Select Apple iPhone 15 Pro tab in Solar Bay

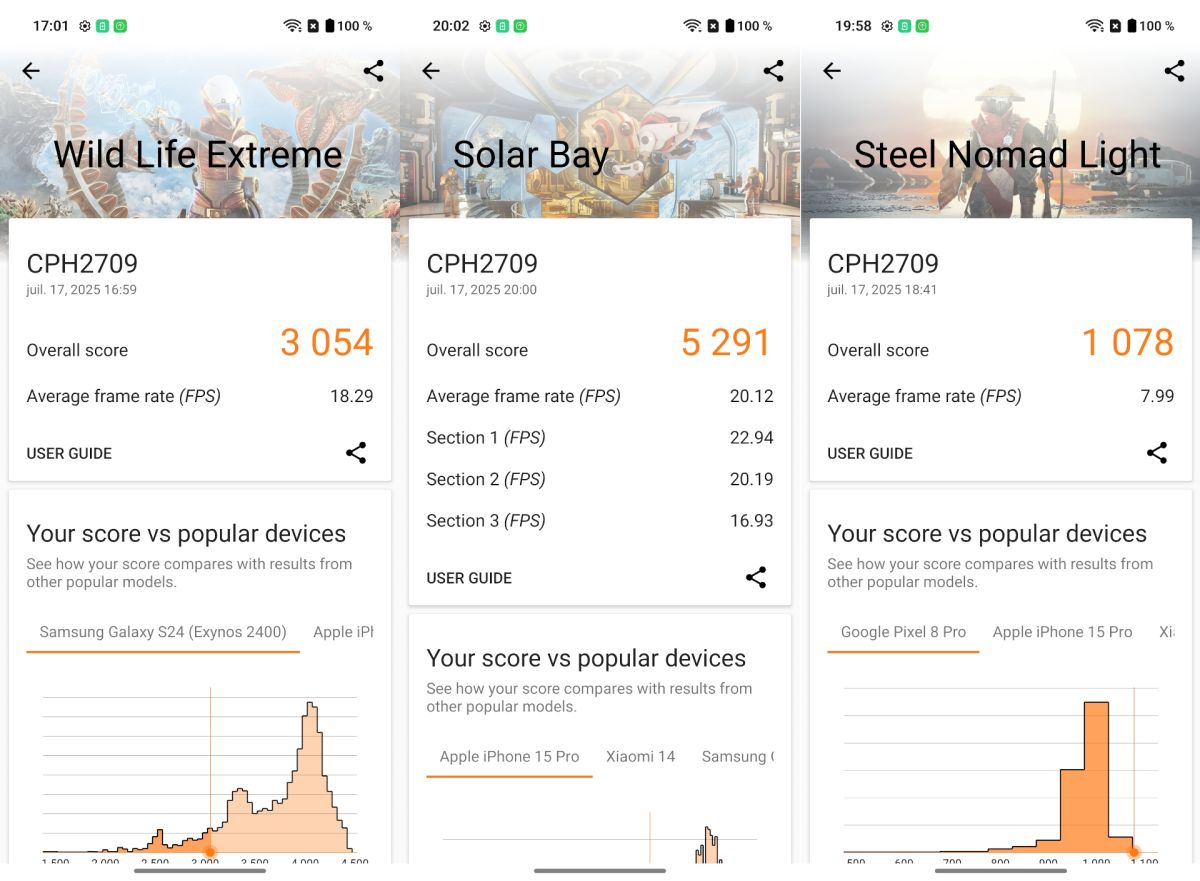point(509,757)
